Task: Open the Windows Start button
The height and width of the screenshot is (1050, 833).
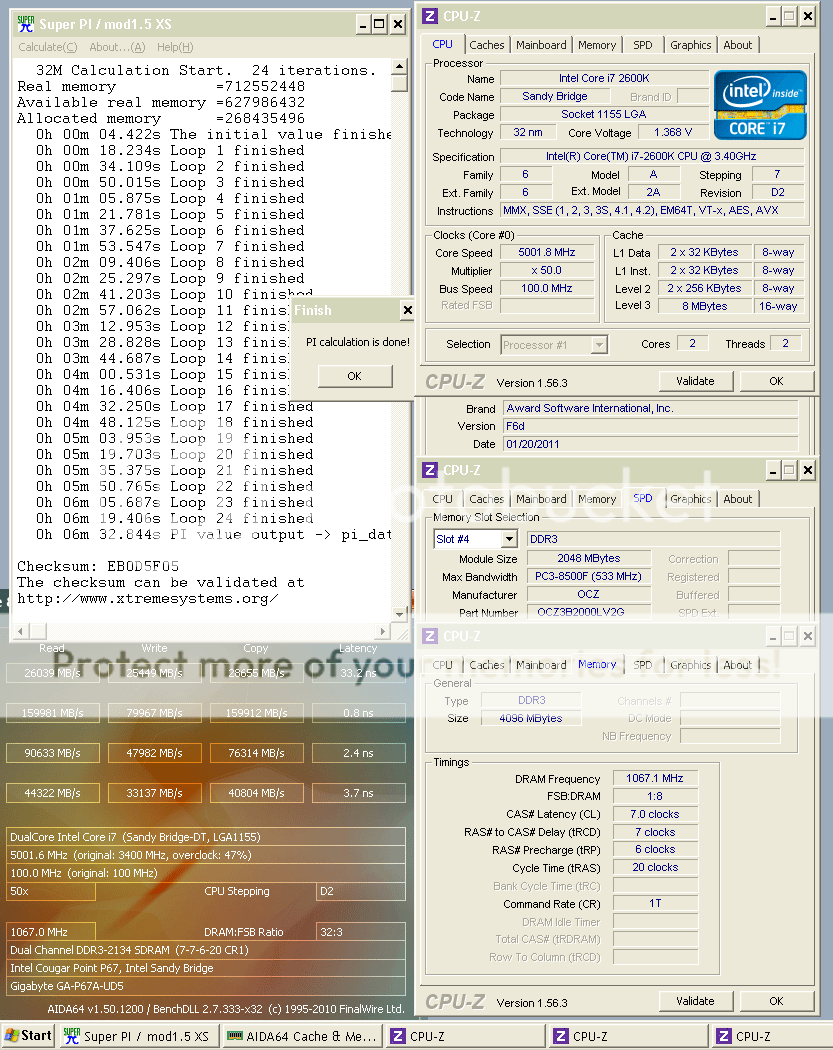Action: (27, 1035)
